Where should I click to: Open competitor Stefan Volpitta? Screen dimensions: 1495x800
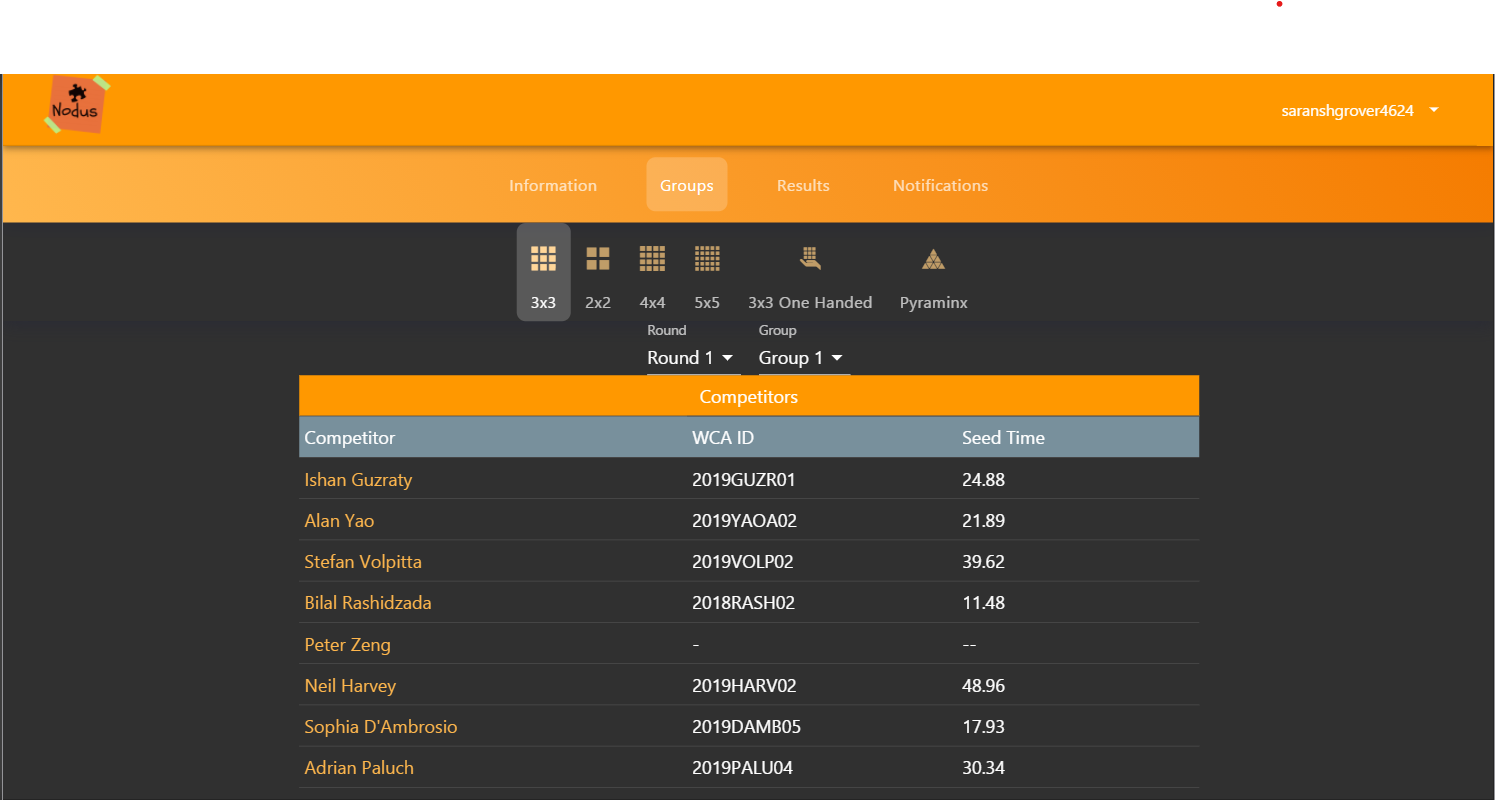tap(363, 562)
